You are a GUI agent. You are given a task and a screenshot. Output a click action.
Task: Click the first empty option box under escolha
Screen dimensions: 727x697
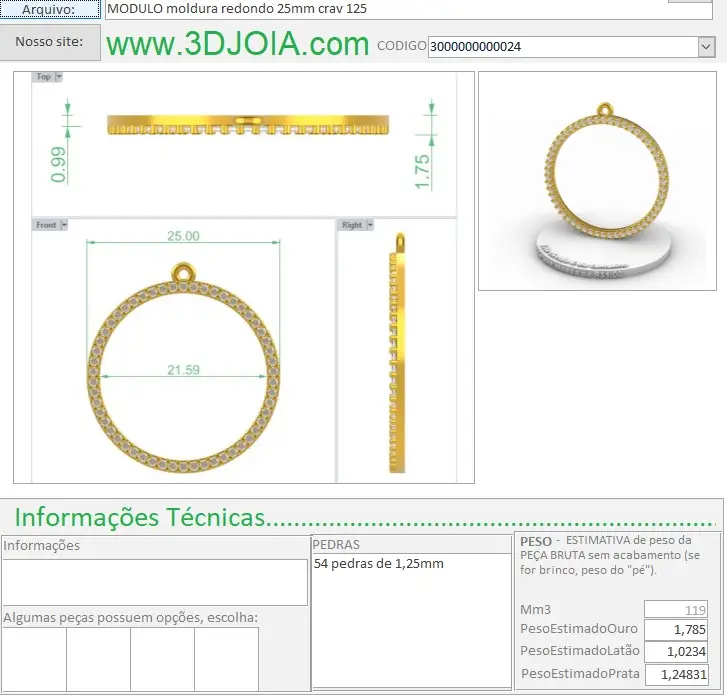click(34, 659)
